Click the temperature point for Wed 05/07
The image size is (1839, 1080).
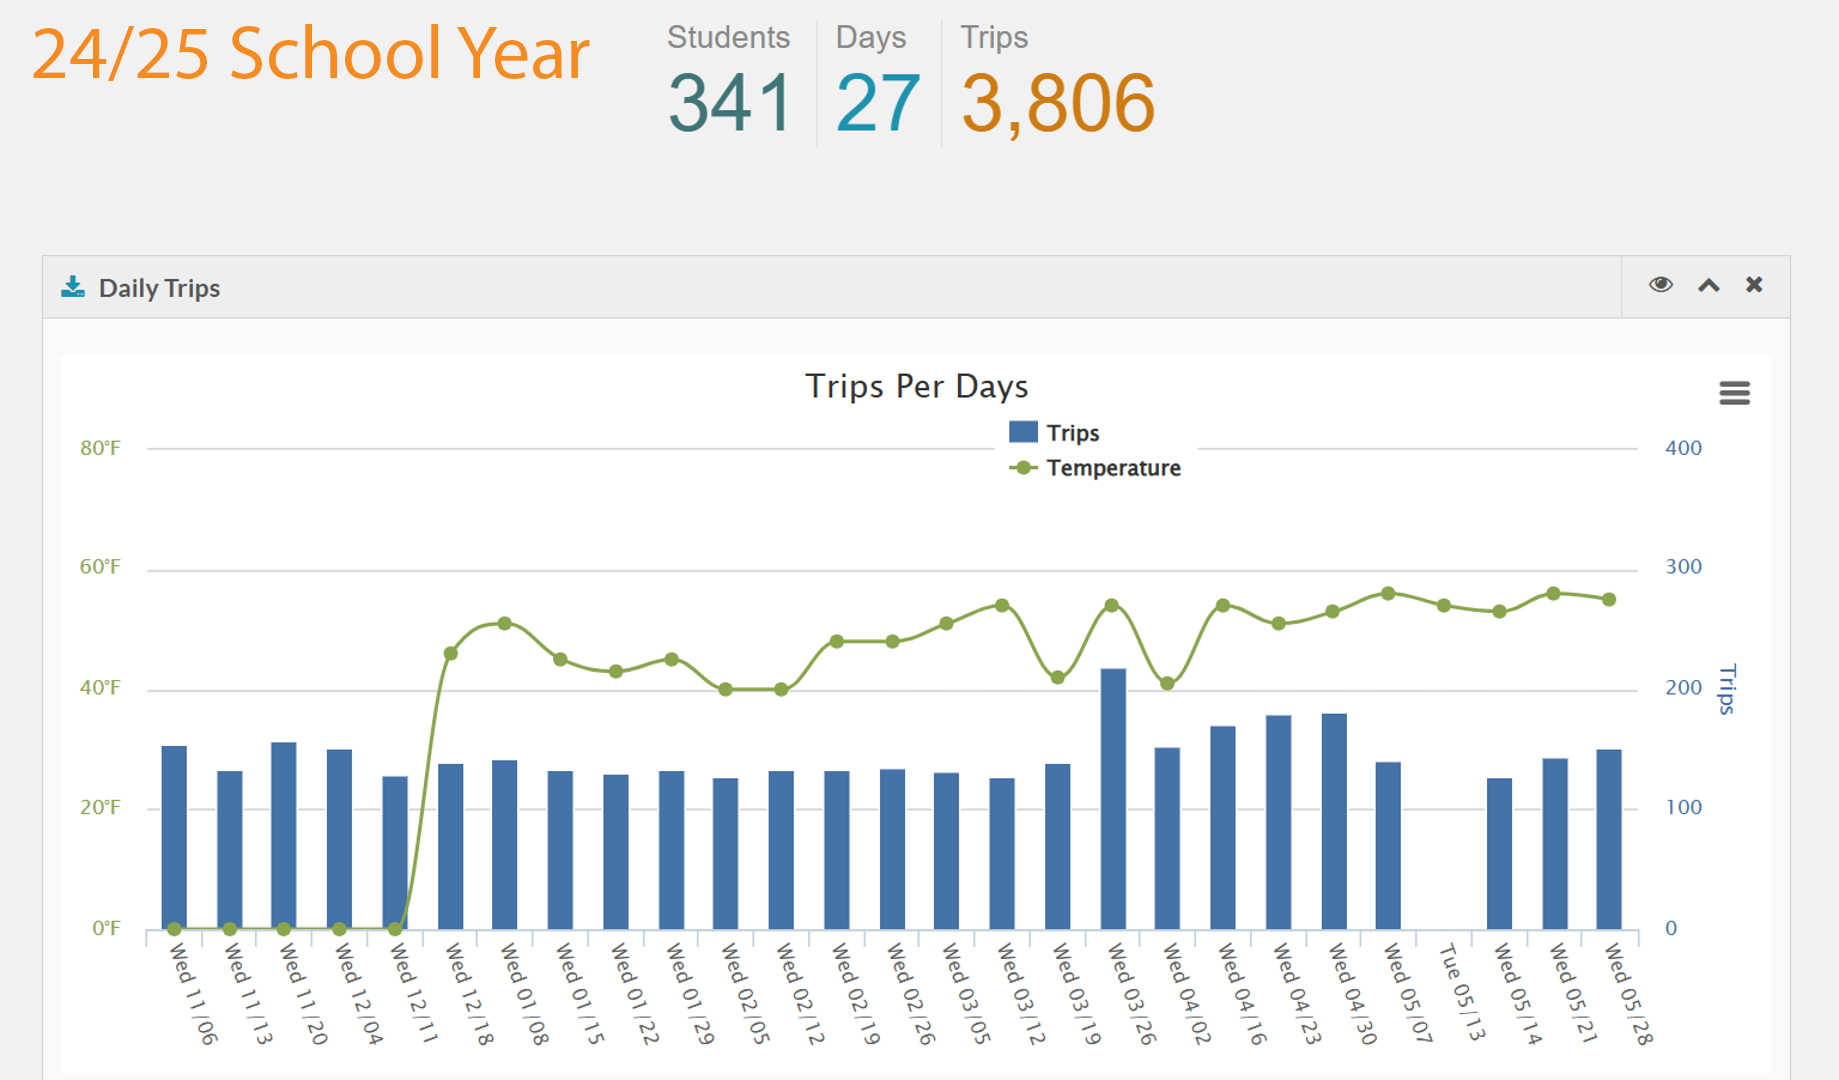(1388, 594)
